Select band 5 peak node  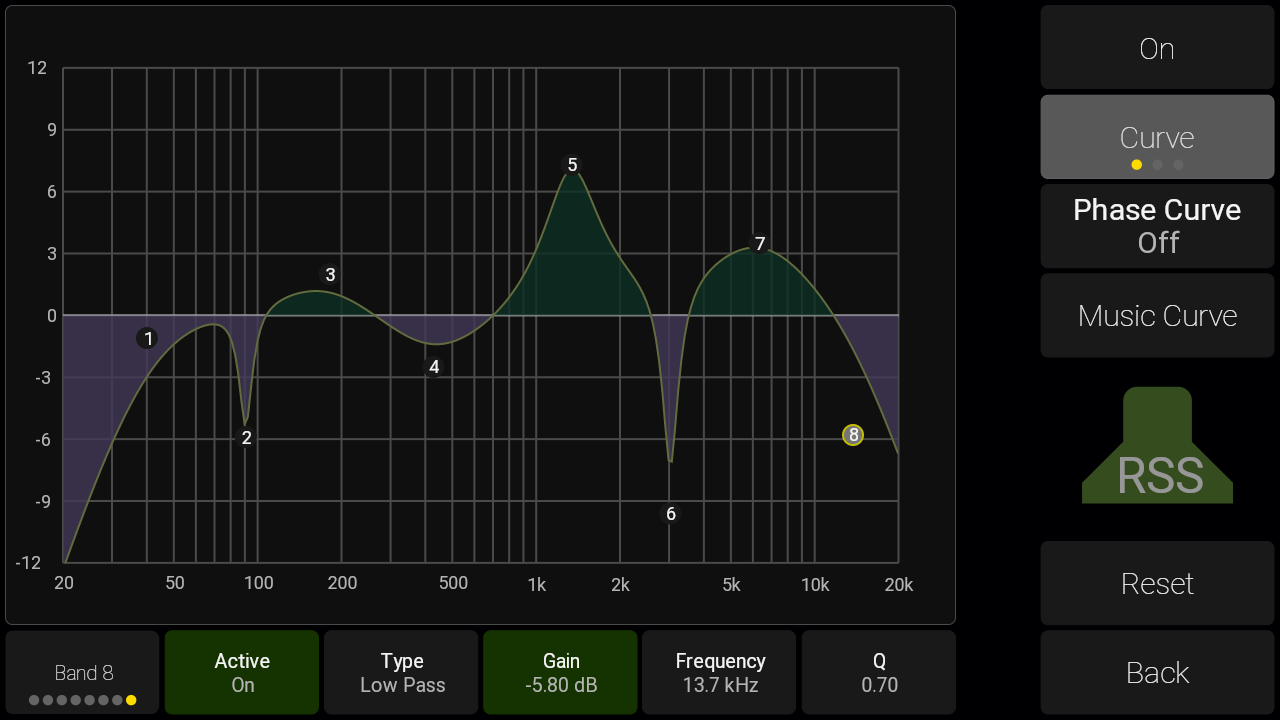[x=572, y=165]
